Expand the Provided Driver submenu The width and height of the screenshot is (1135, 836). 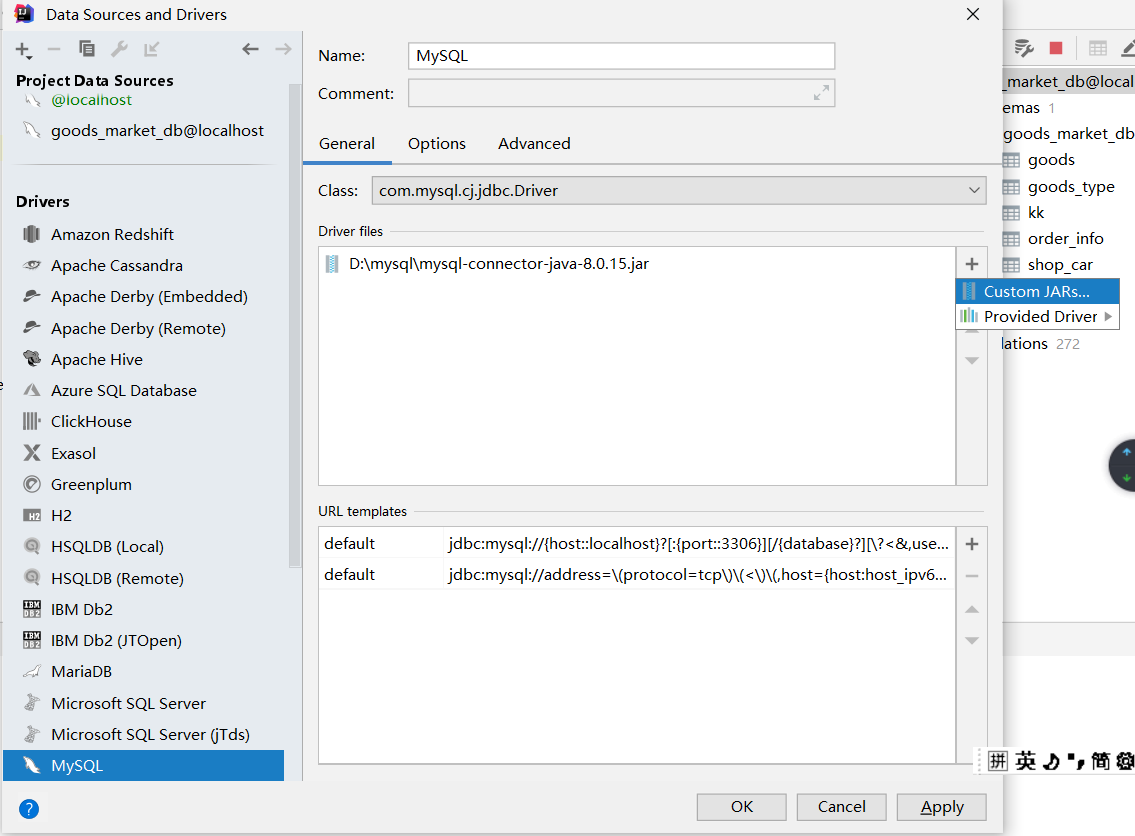coord(1037,316)
